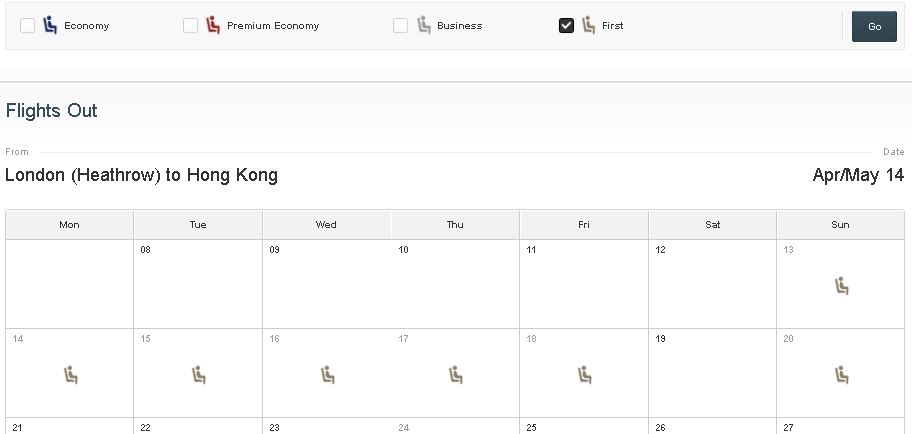Tick the Premium Economy checkbox

[x=190, y=26]
